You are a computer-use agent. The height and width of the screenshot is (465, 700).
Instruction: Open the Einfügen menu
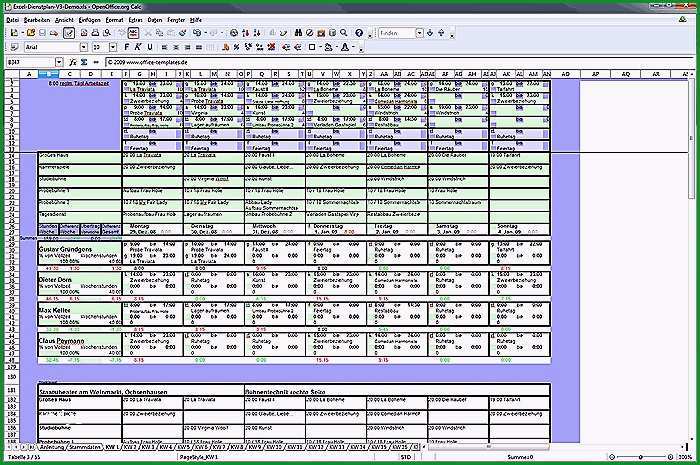click(x=89, y=20)
